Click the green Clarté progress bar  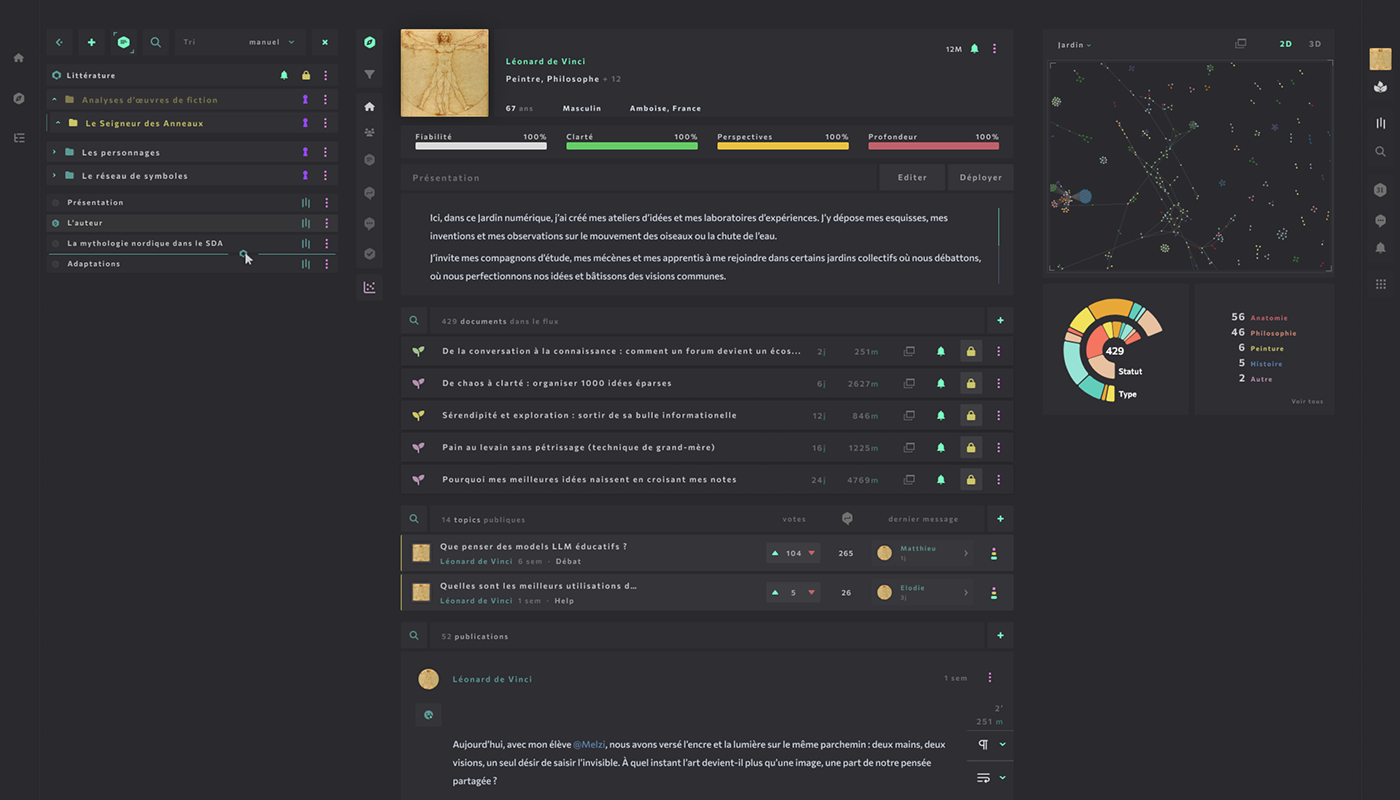pyautogui.click(x=631, y=146)
